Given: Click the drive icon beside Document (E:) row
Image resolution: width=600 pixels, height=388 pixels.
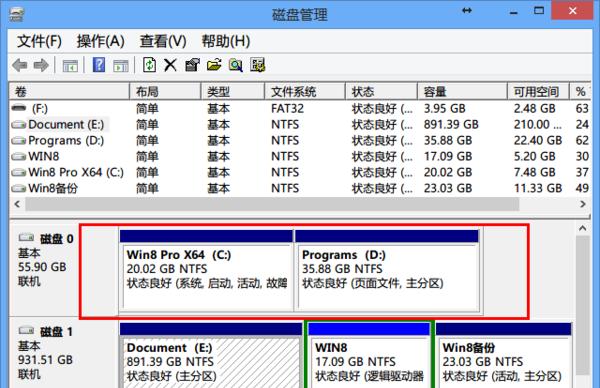Looking at the screenshot, I should point(19,125).
